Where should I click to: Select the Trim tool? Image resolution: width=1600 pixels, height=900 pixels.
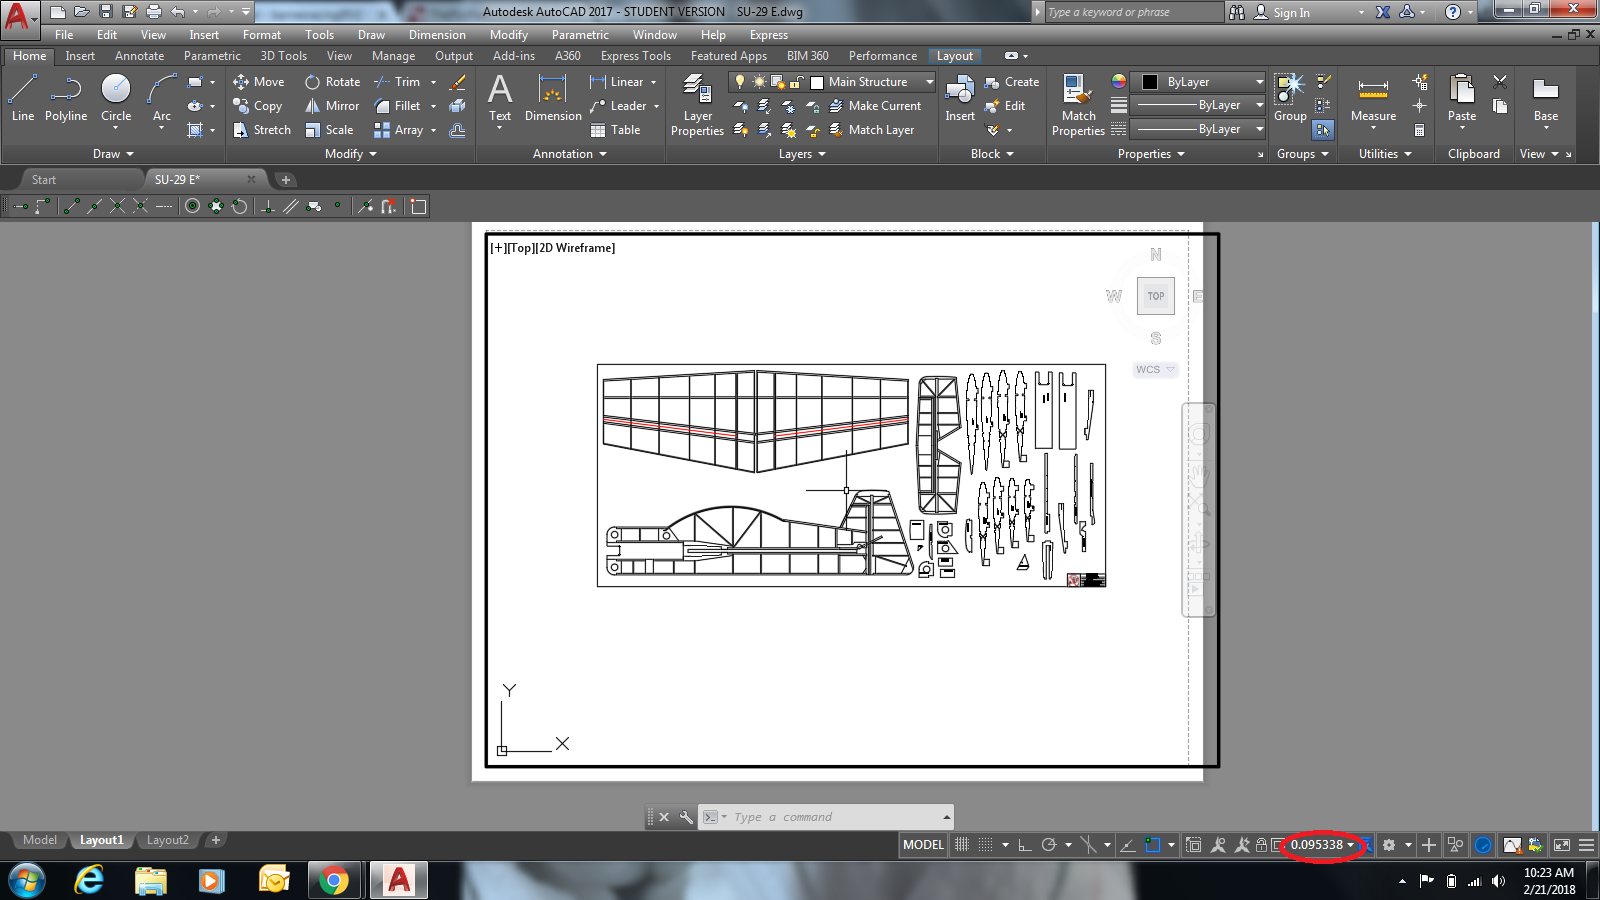(397, 82)
